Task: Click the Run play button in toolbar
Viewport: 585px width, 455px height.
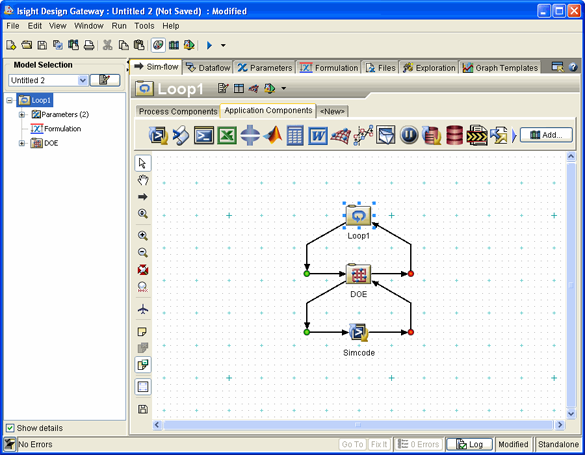Action: [x=209, y=46]
